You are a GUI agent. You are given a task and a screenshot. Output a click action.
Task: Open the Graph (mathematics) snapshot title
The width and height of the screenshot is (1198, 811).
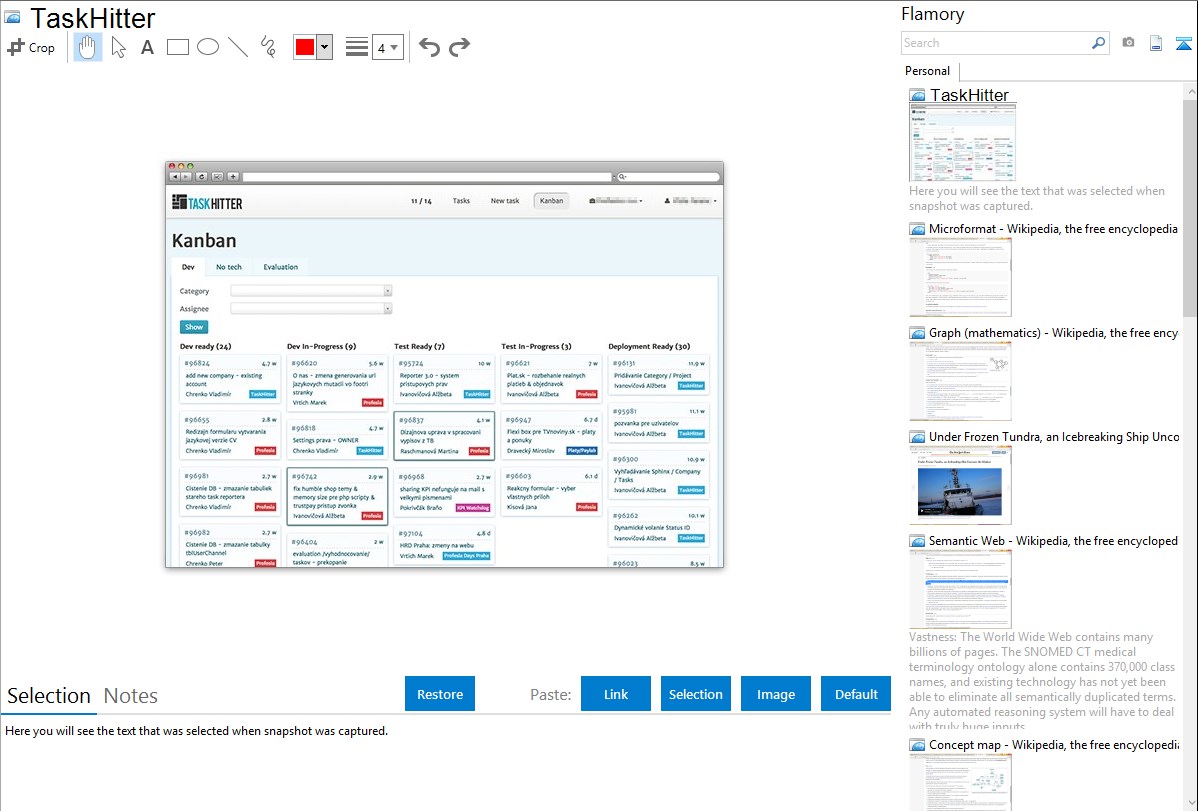1053,333
